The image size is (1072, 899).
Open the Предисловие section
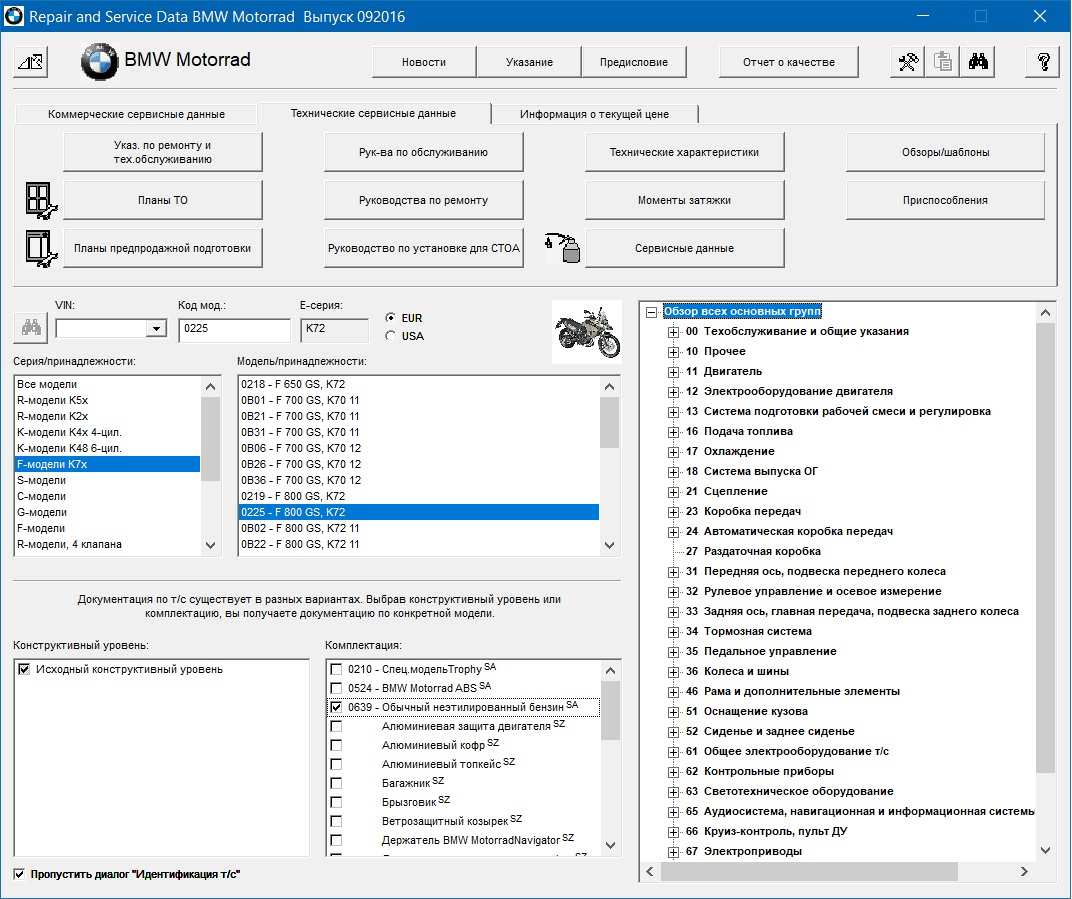pyautogui.click(x=634, y=62)
